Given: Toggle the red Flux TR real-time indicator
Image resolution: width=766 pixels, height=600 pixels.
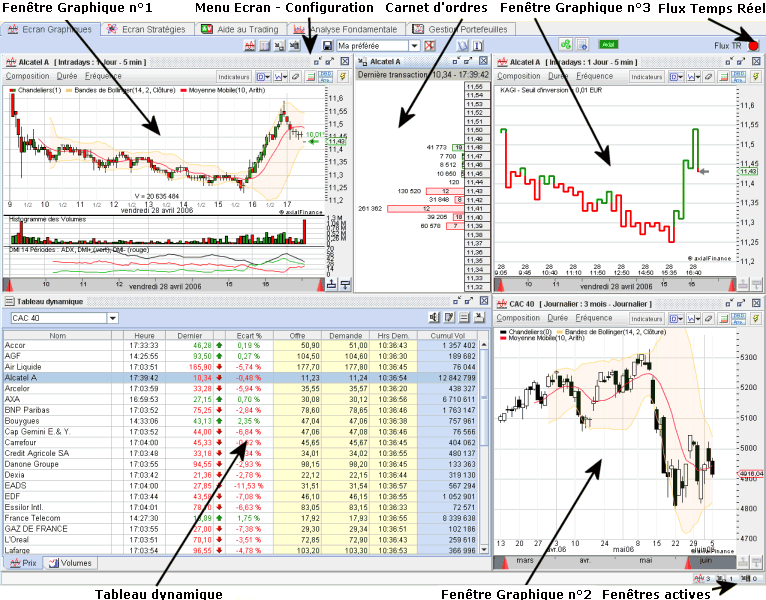Looking at the screenshot, I should tap(753, 46).
